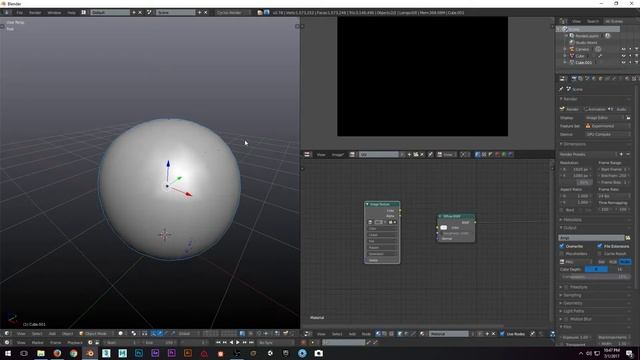
Task: Open the Cycles Render engine dropdown
Action: click(233, 13)
